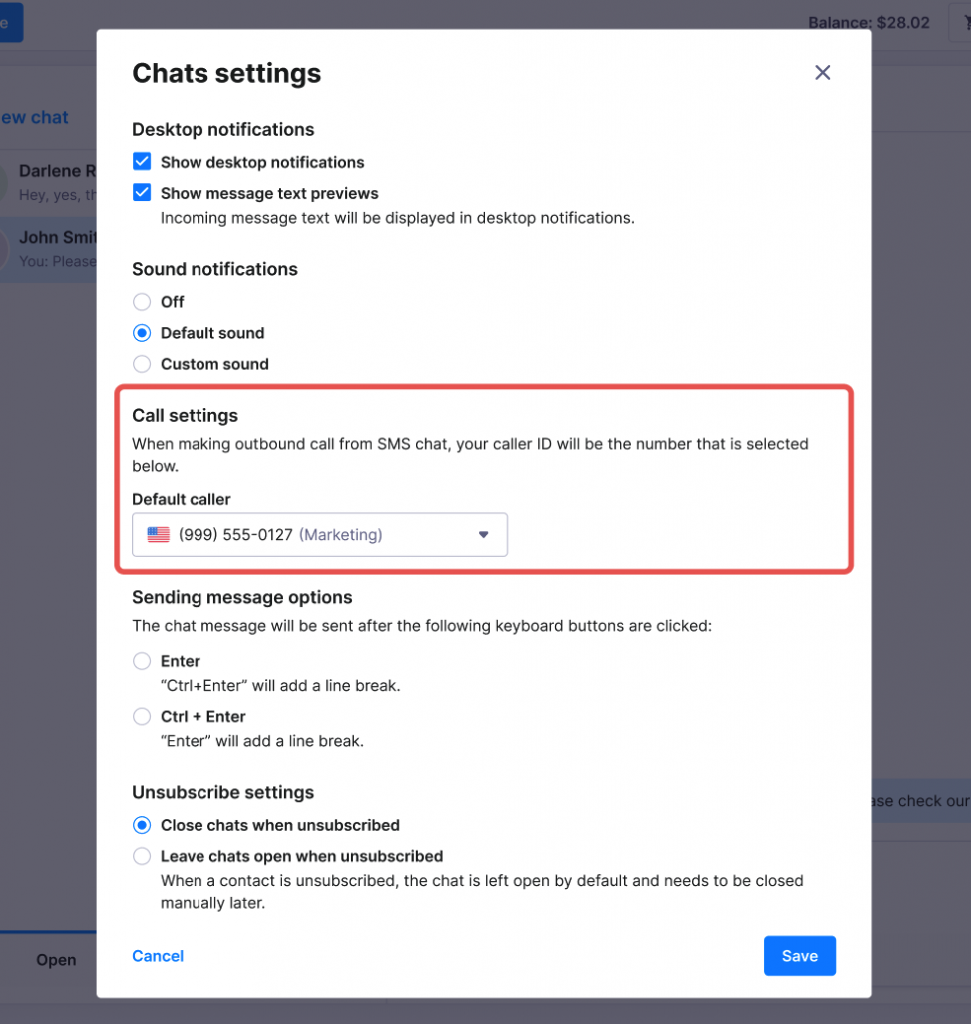
Task: Select Ctrl + Enter sending option
Action: pos(142,717)
